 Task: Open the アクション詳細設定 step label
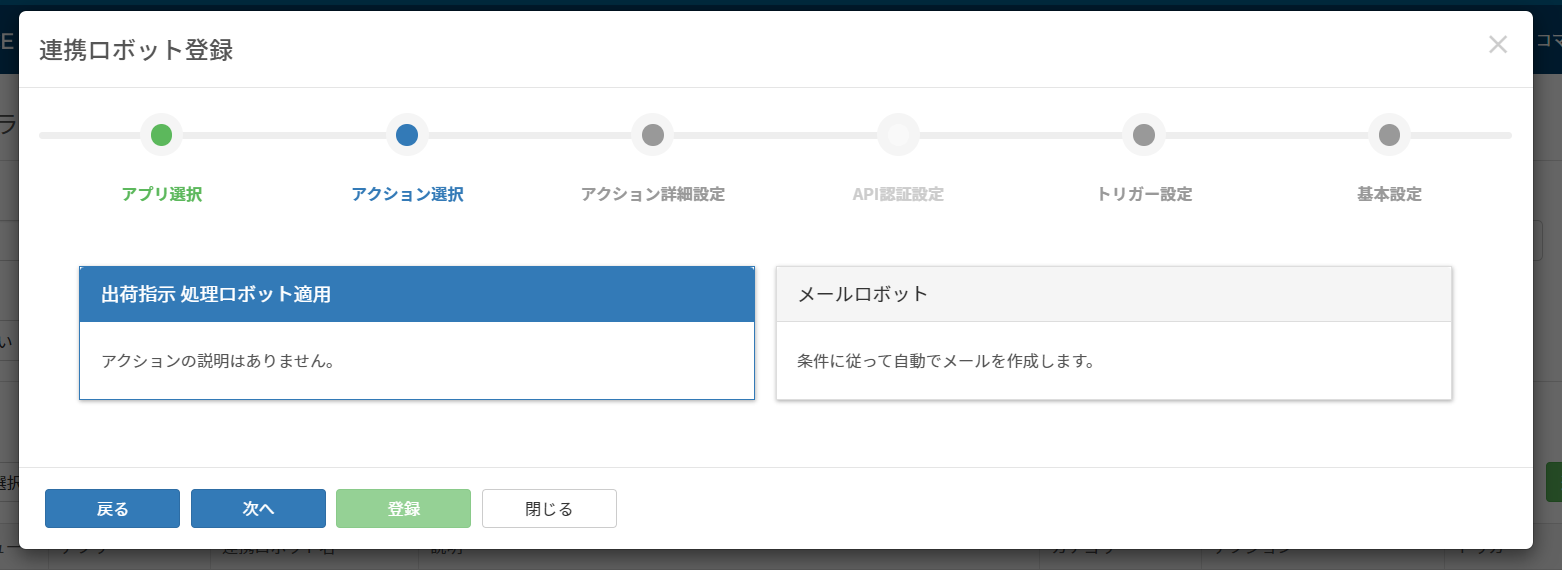tap(653, 194)
